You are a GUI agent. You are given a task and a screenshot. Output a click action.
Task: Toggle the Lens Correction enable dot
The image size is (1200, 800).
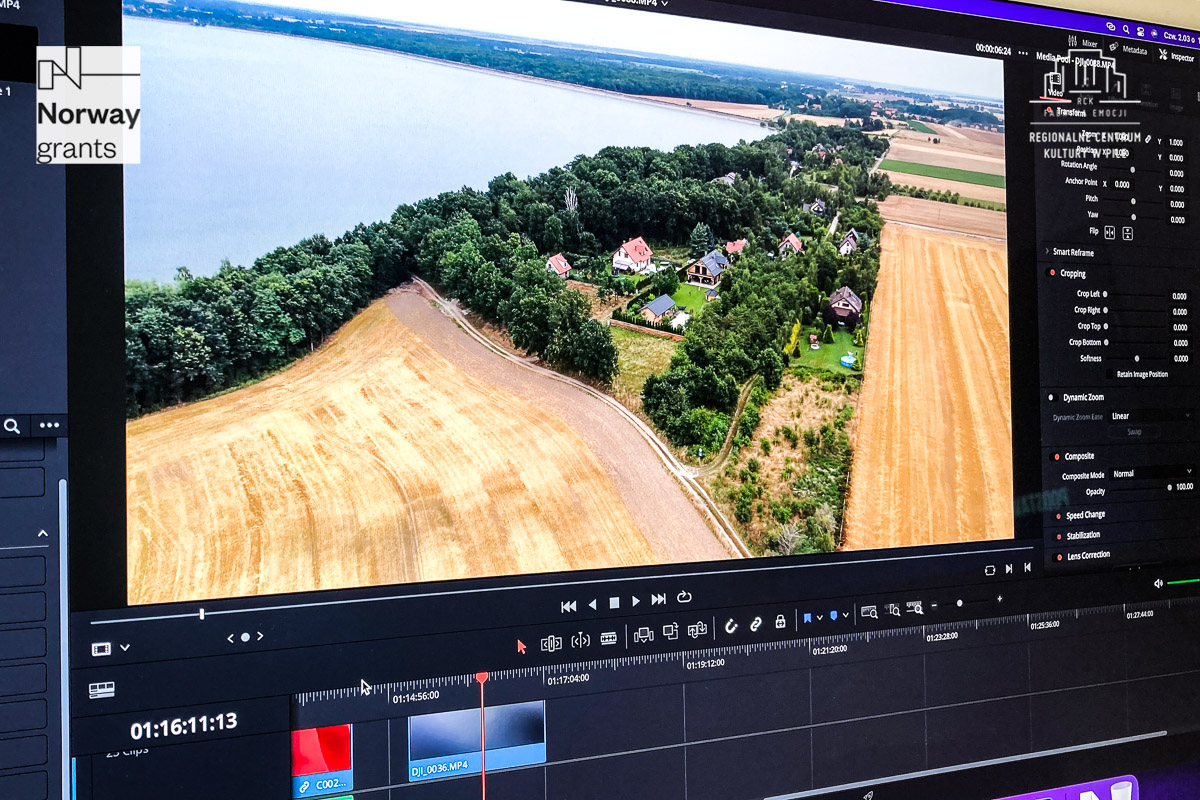pos(1059,555)
